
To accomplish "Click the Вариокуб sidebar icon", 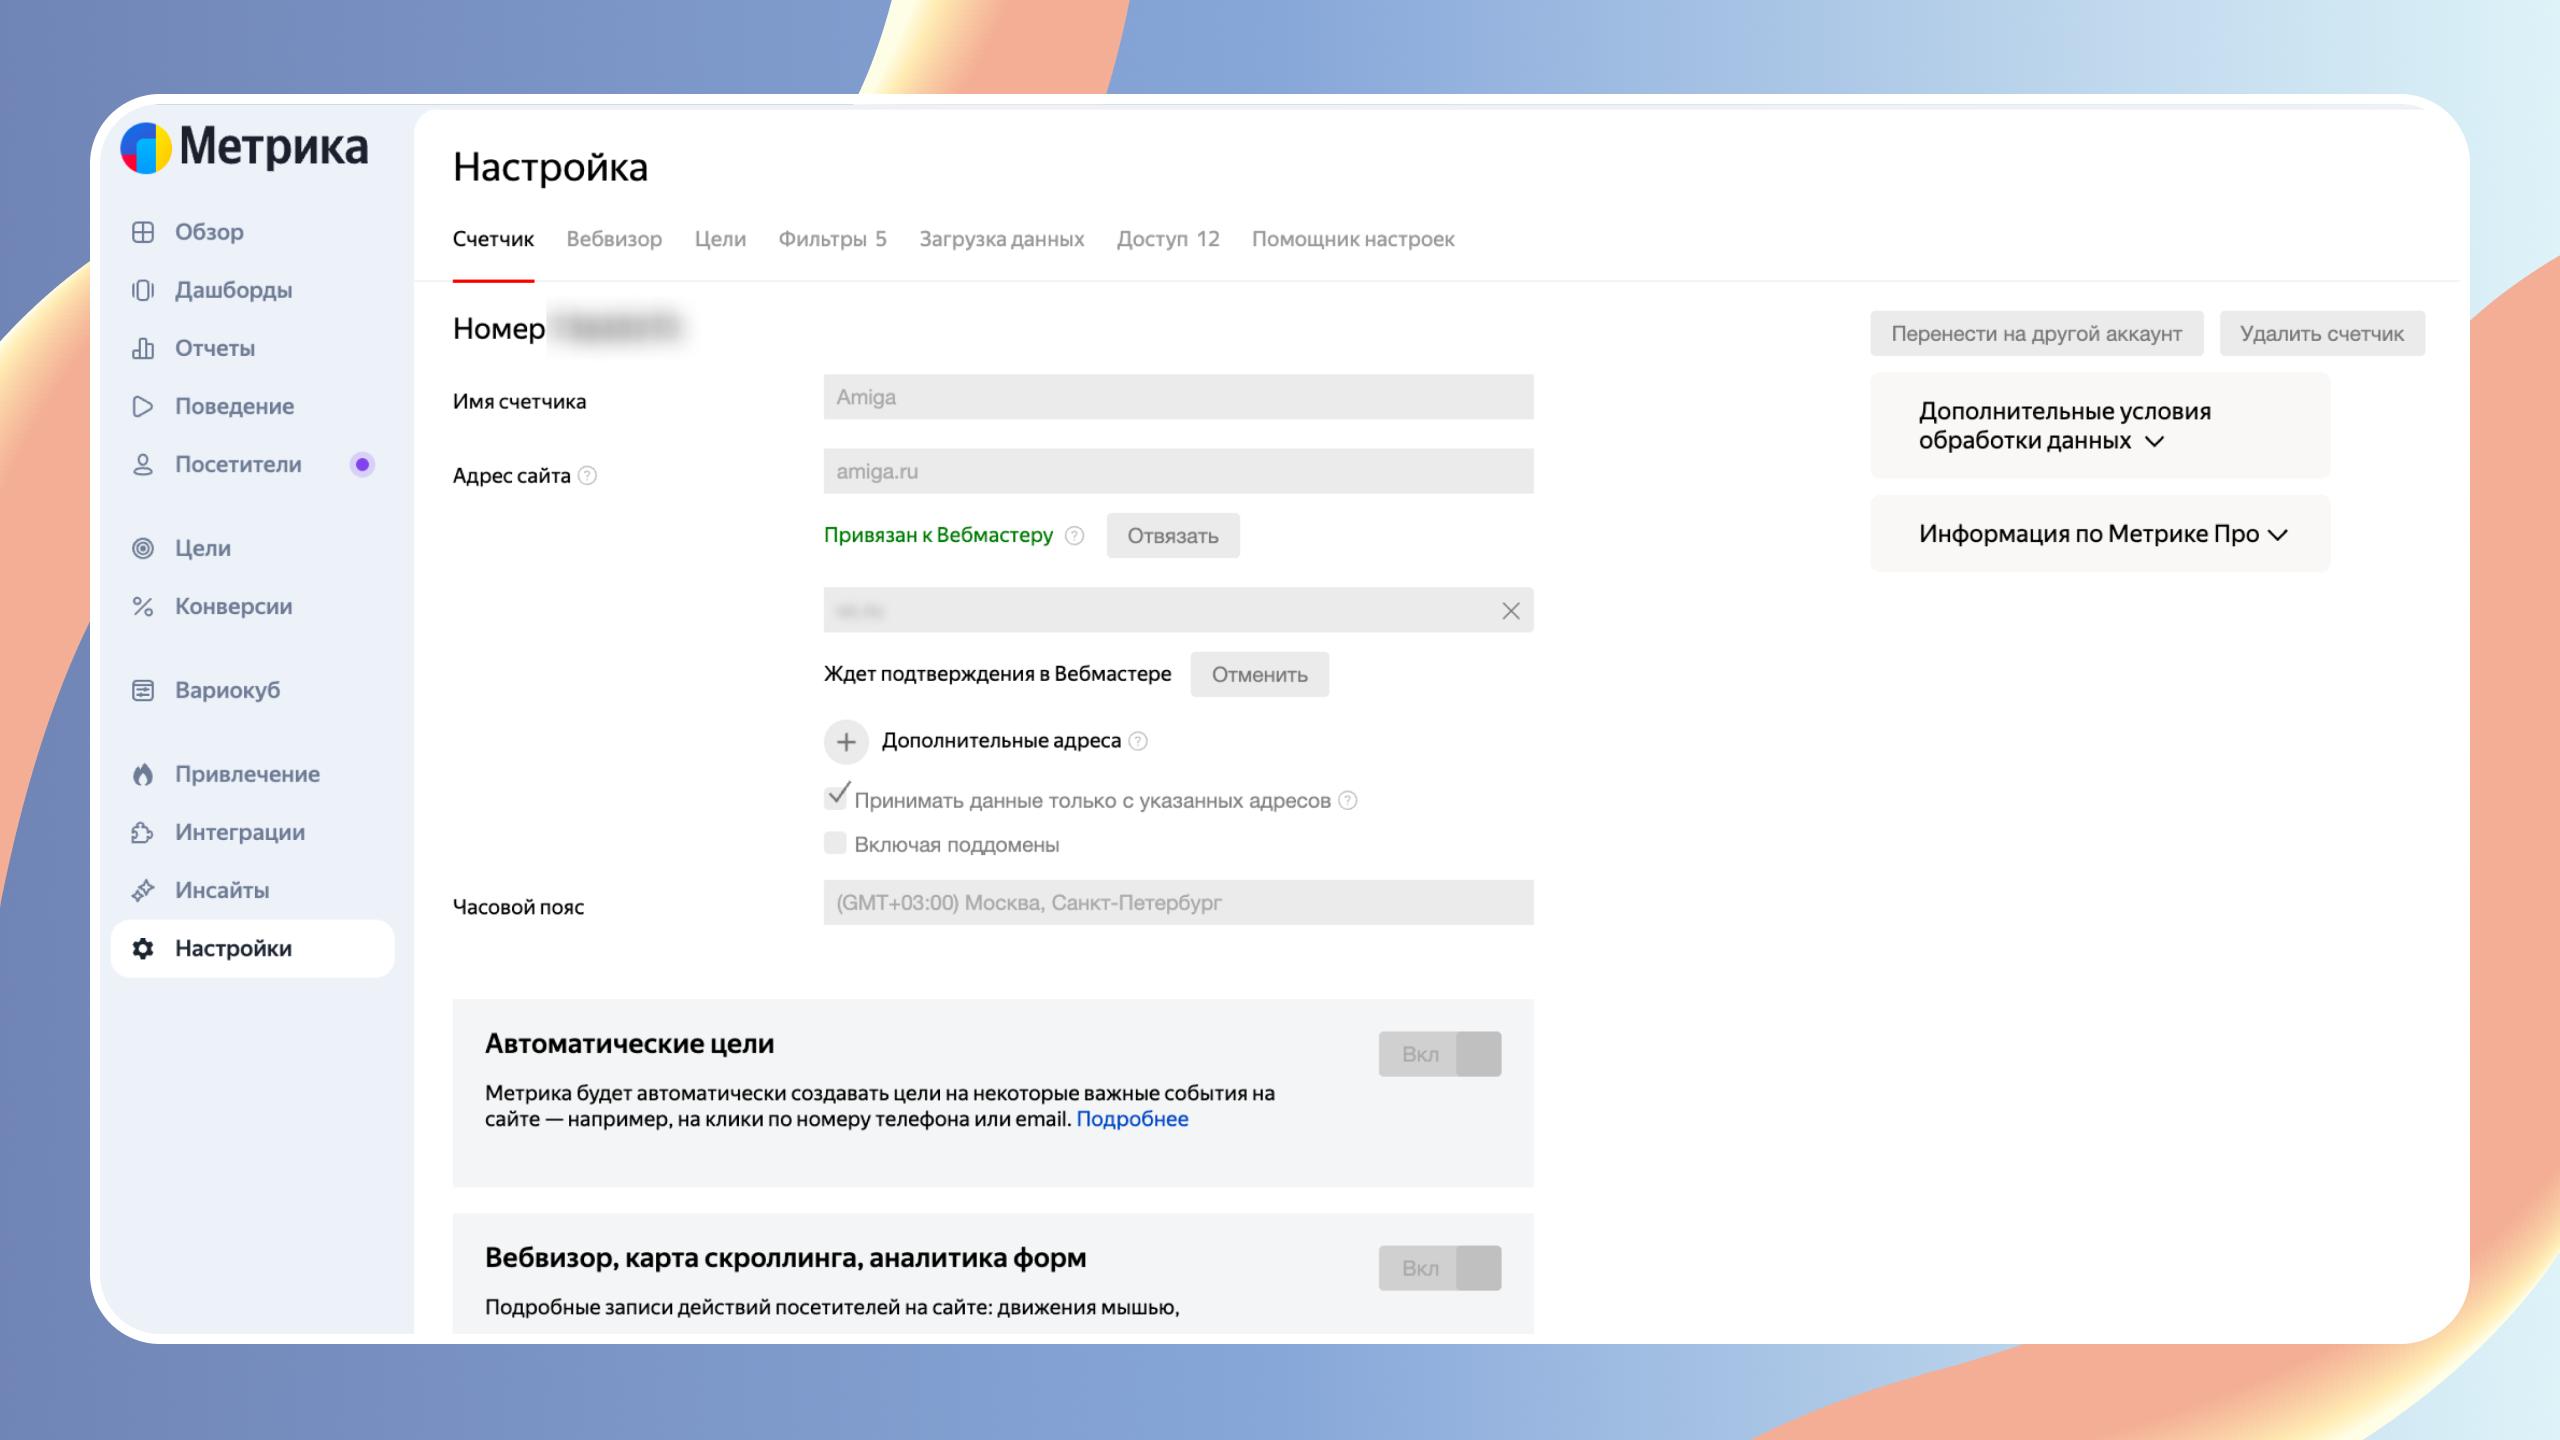I will 143,690.
